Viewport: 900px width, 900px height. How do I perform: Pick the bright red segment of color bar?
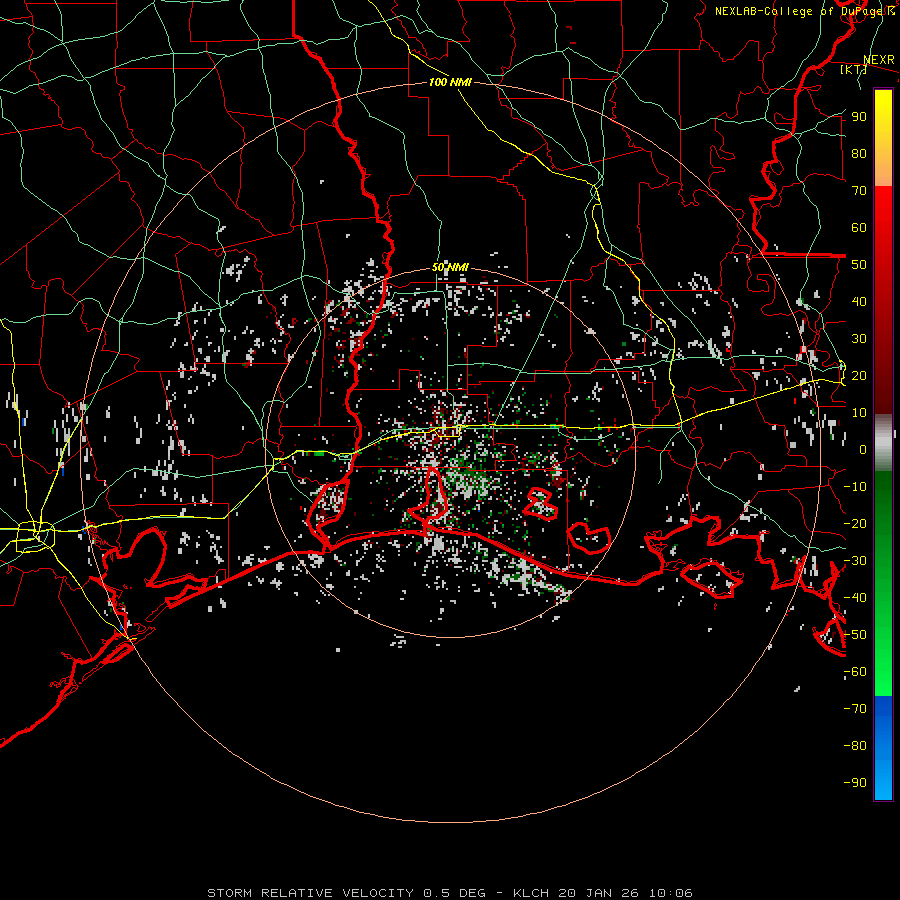[883, 215]
